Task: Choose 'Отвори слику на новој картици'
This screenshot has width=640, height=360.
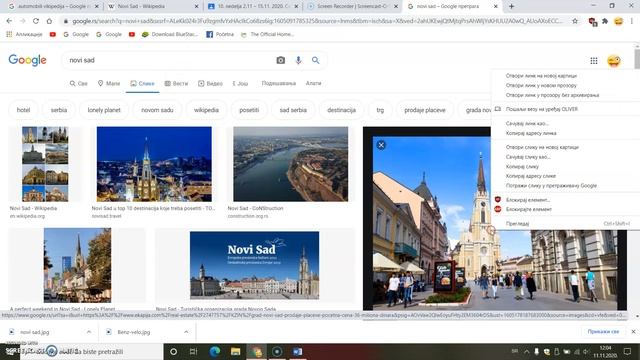Action: click(566, 147)
